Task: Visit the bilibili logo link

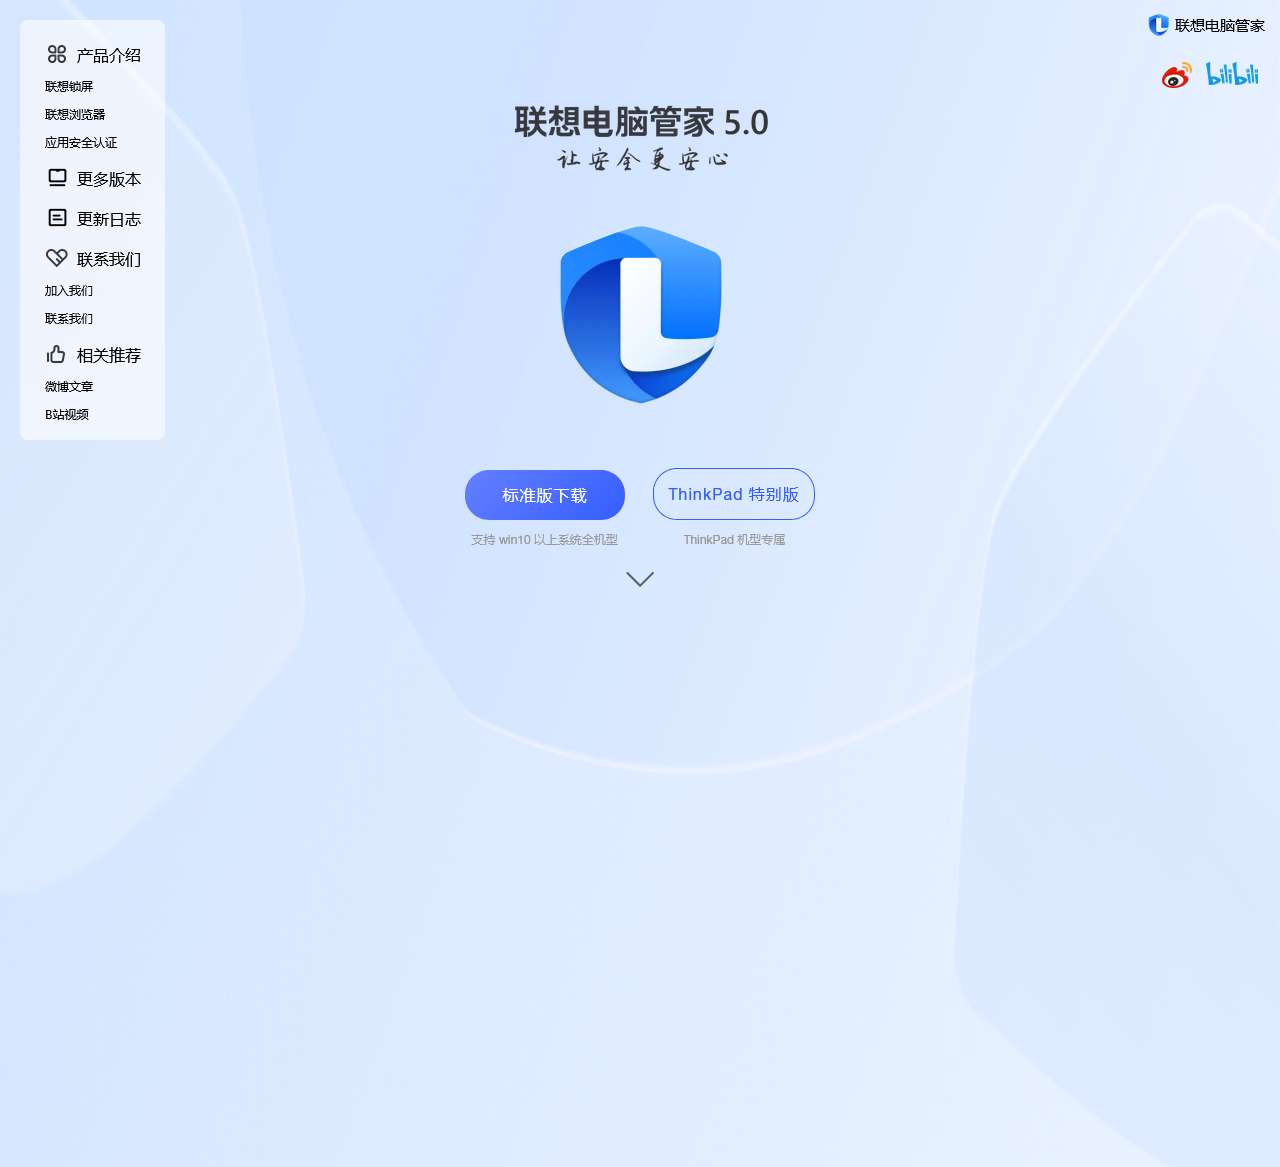Action: [1232, 74]
